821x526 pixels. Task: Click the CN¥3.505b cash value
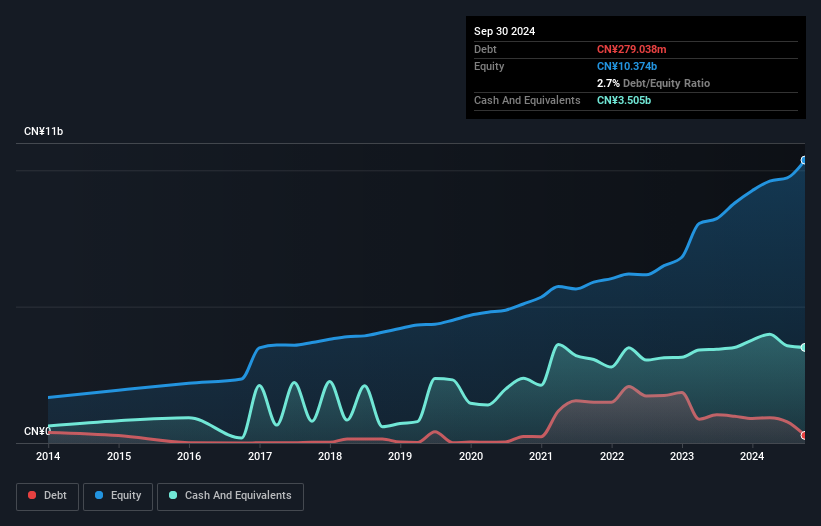pos(626,100)
